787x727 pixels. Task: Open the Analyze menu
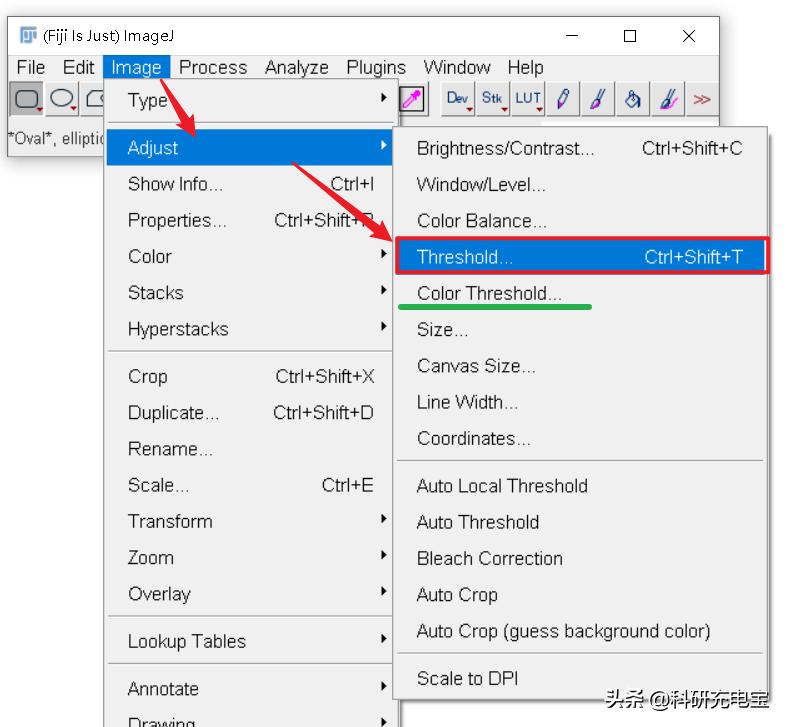click(x=297, y=67)
